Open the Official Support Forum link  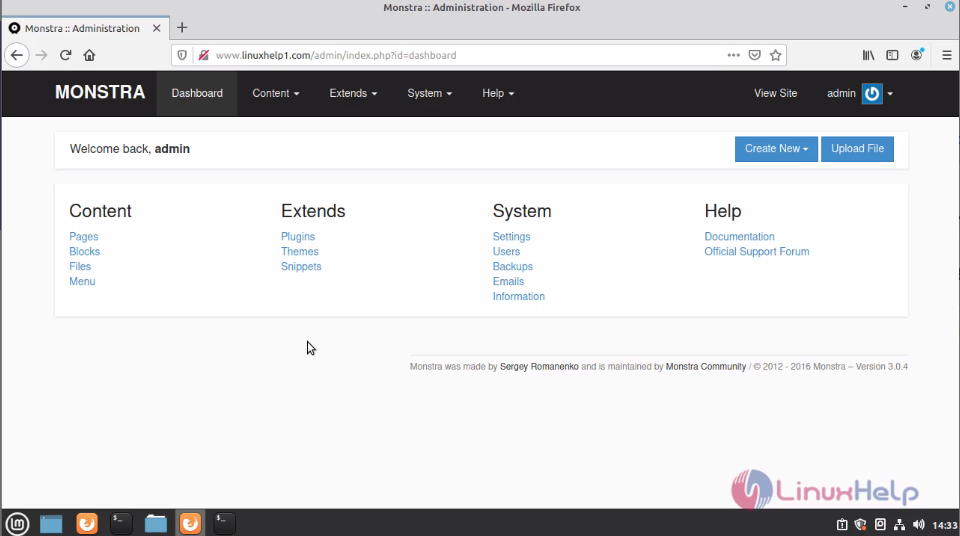click(x=757, y=251)
